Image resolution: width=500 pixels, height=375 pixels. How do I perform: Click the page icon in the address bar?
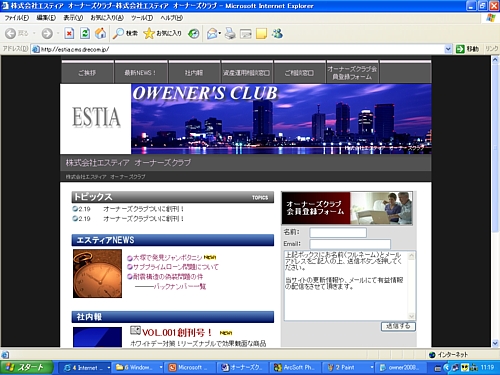(x=36, y=49)
